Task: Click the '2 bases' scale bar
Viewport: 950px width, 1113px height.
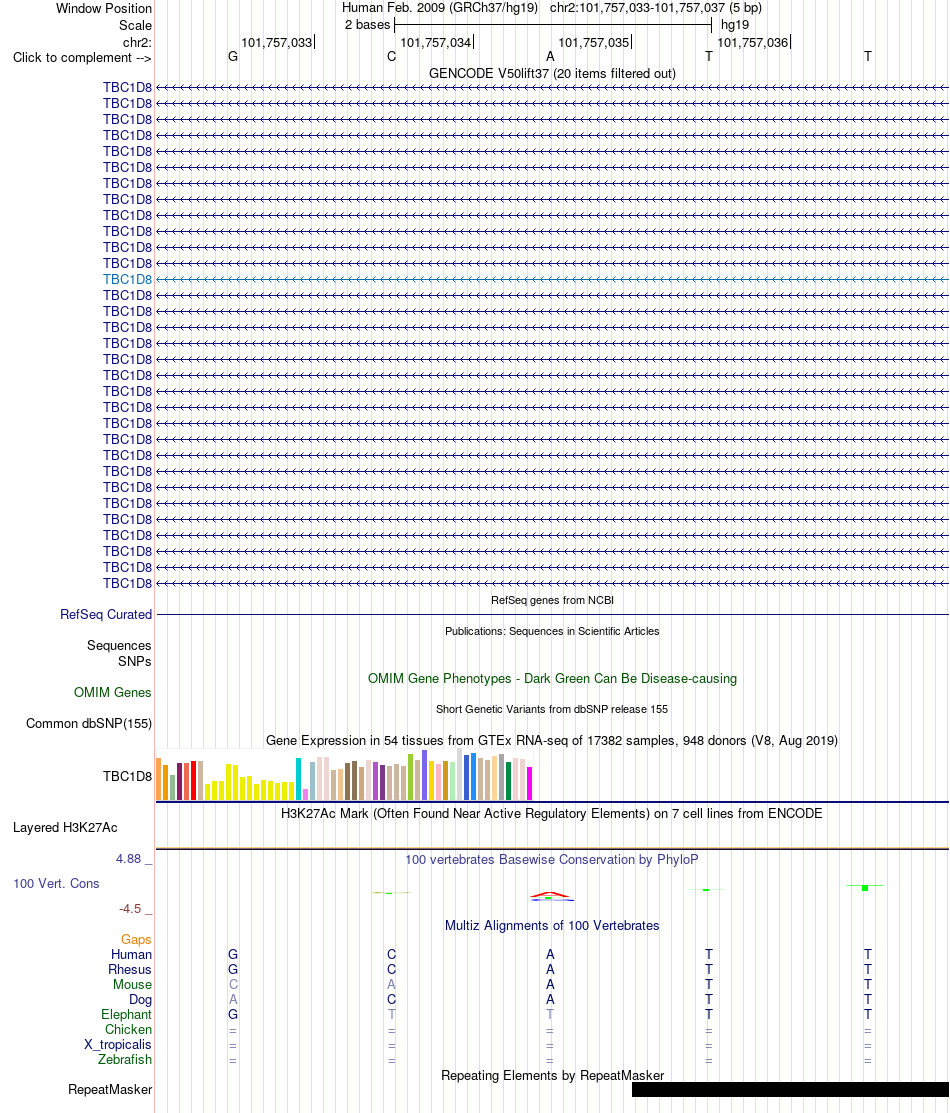Action: click(552, 25)
